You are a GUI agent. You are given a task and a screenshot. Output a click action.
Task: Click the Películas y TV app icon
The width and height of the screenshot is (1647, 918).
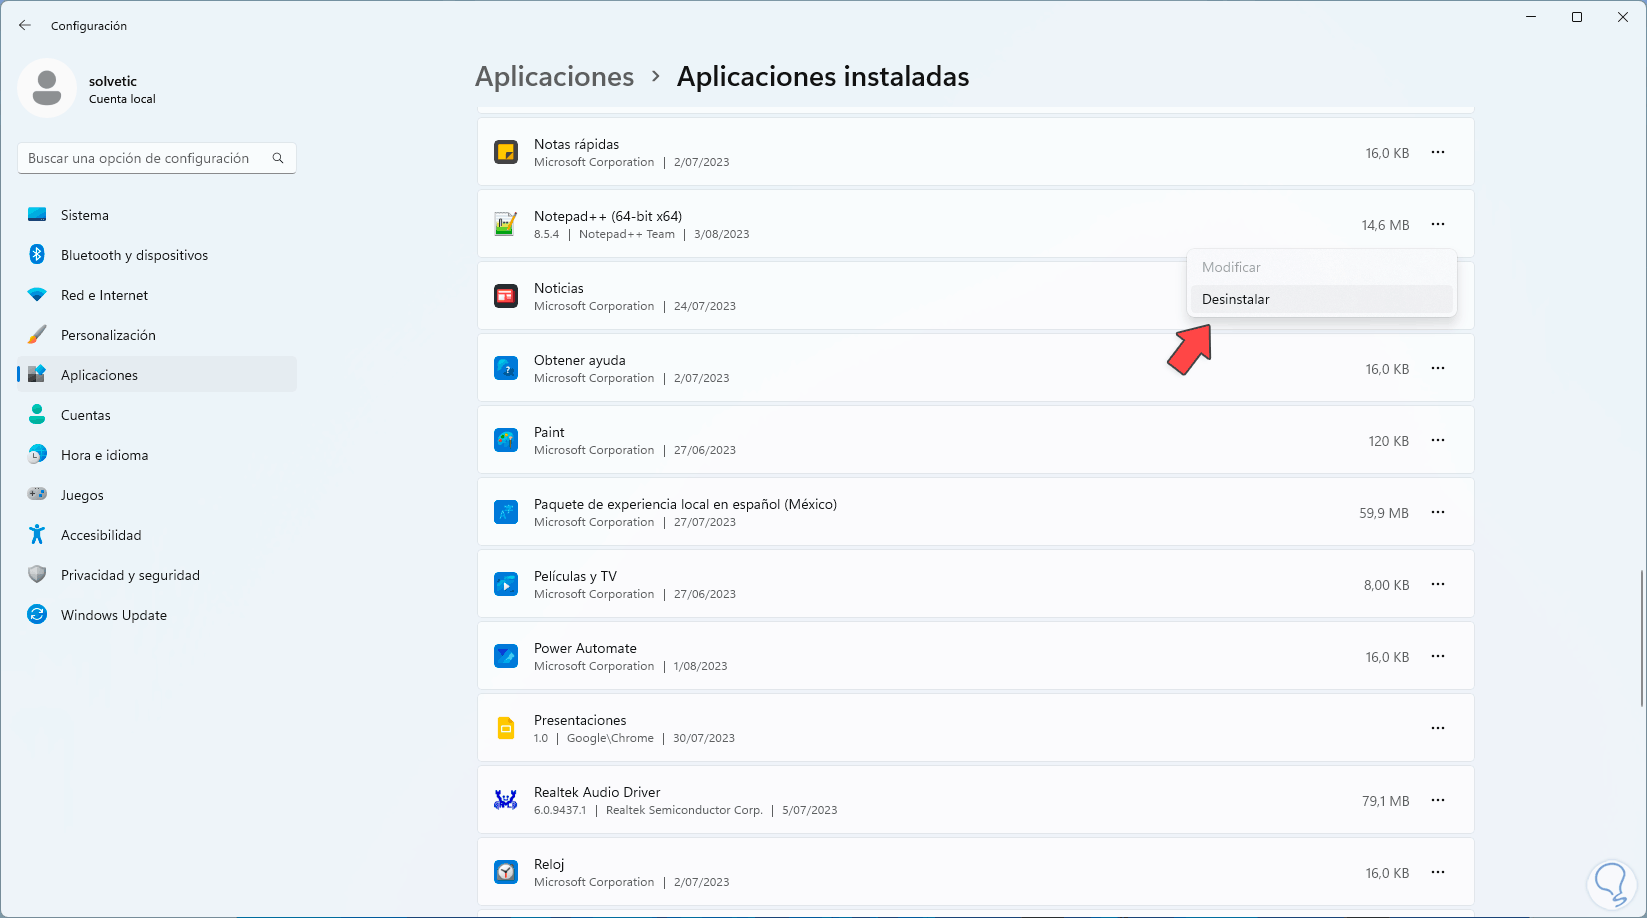[506, 584]
